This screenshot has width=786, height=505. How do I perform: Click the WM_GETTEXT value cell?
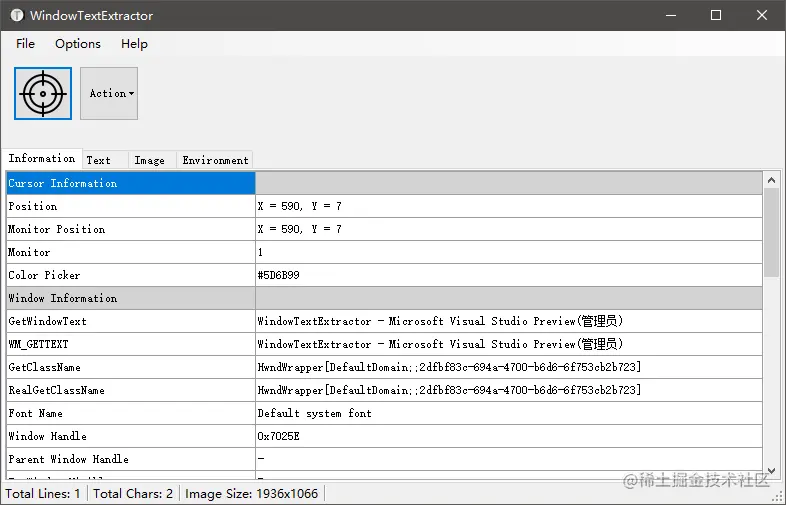[x=509, y=345]
